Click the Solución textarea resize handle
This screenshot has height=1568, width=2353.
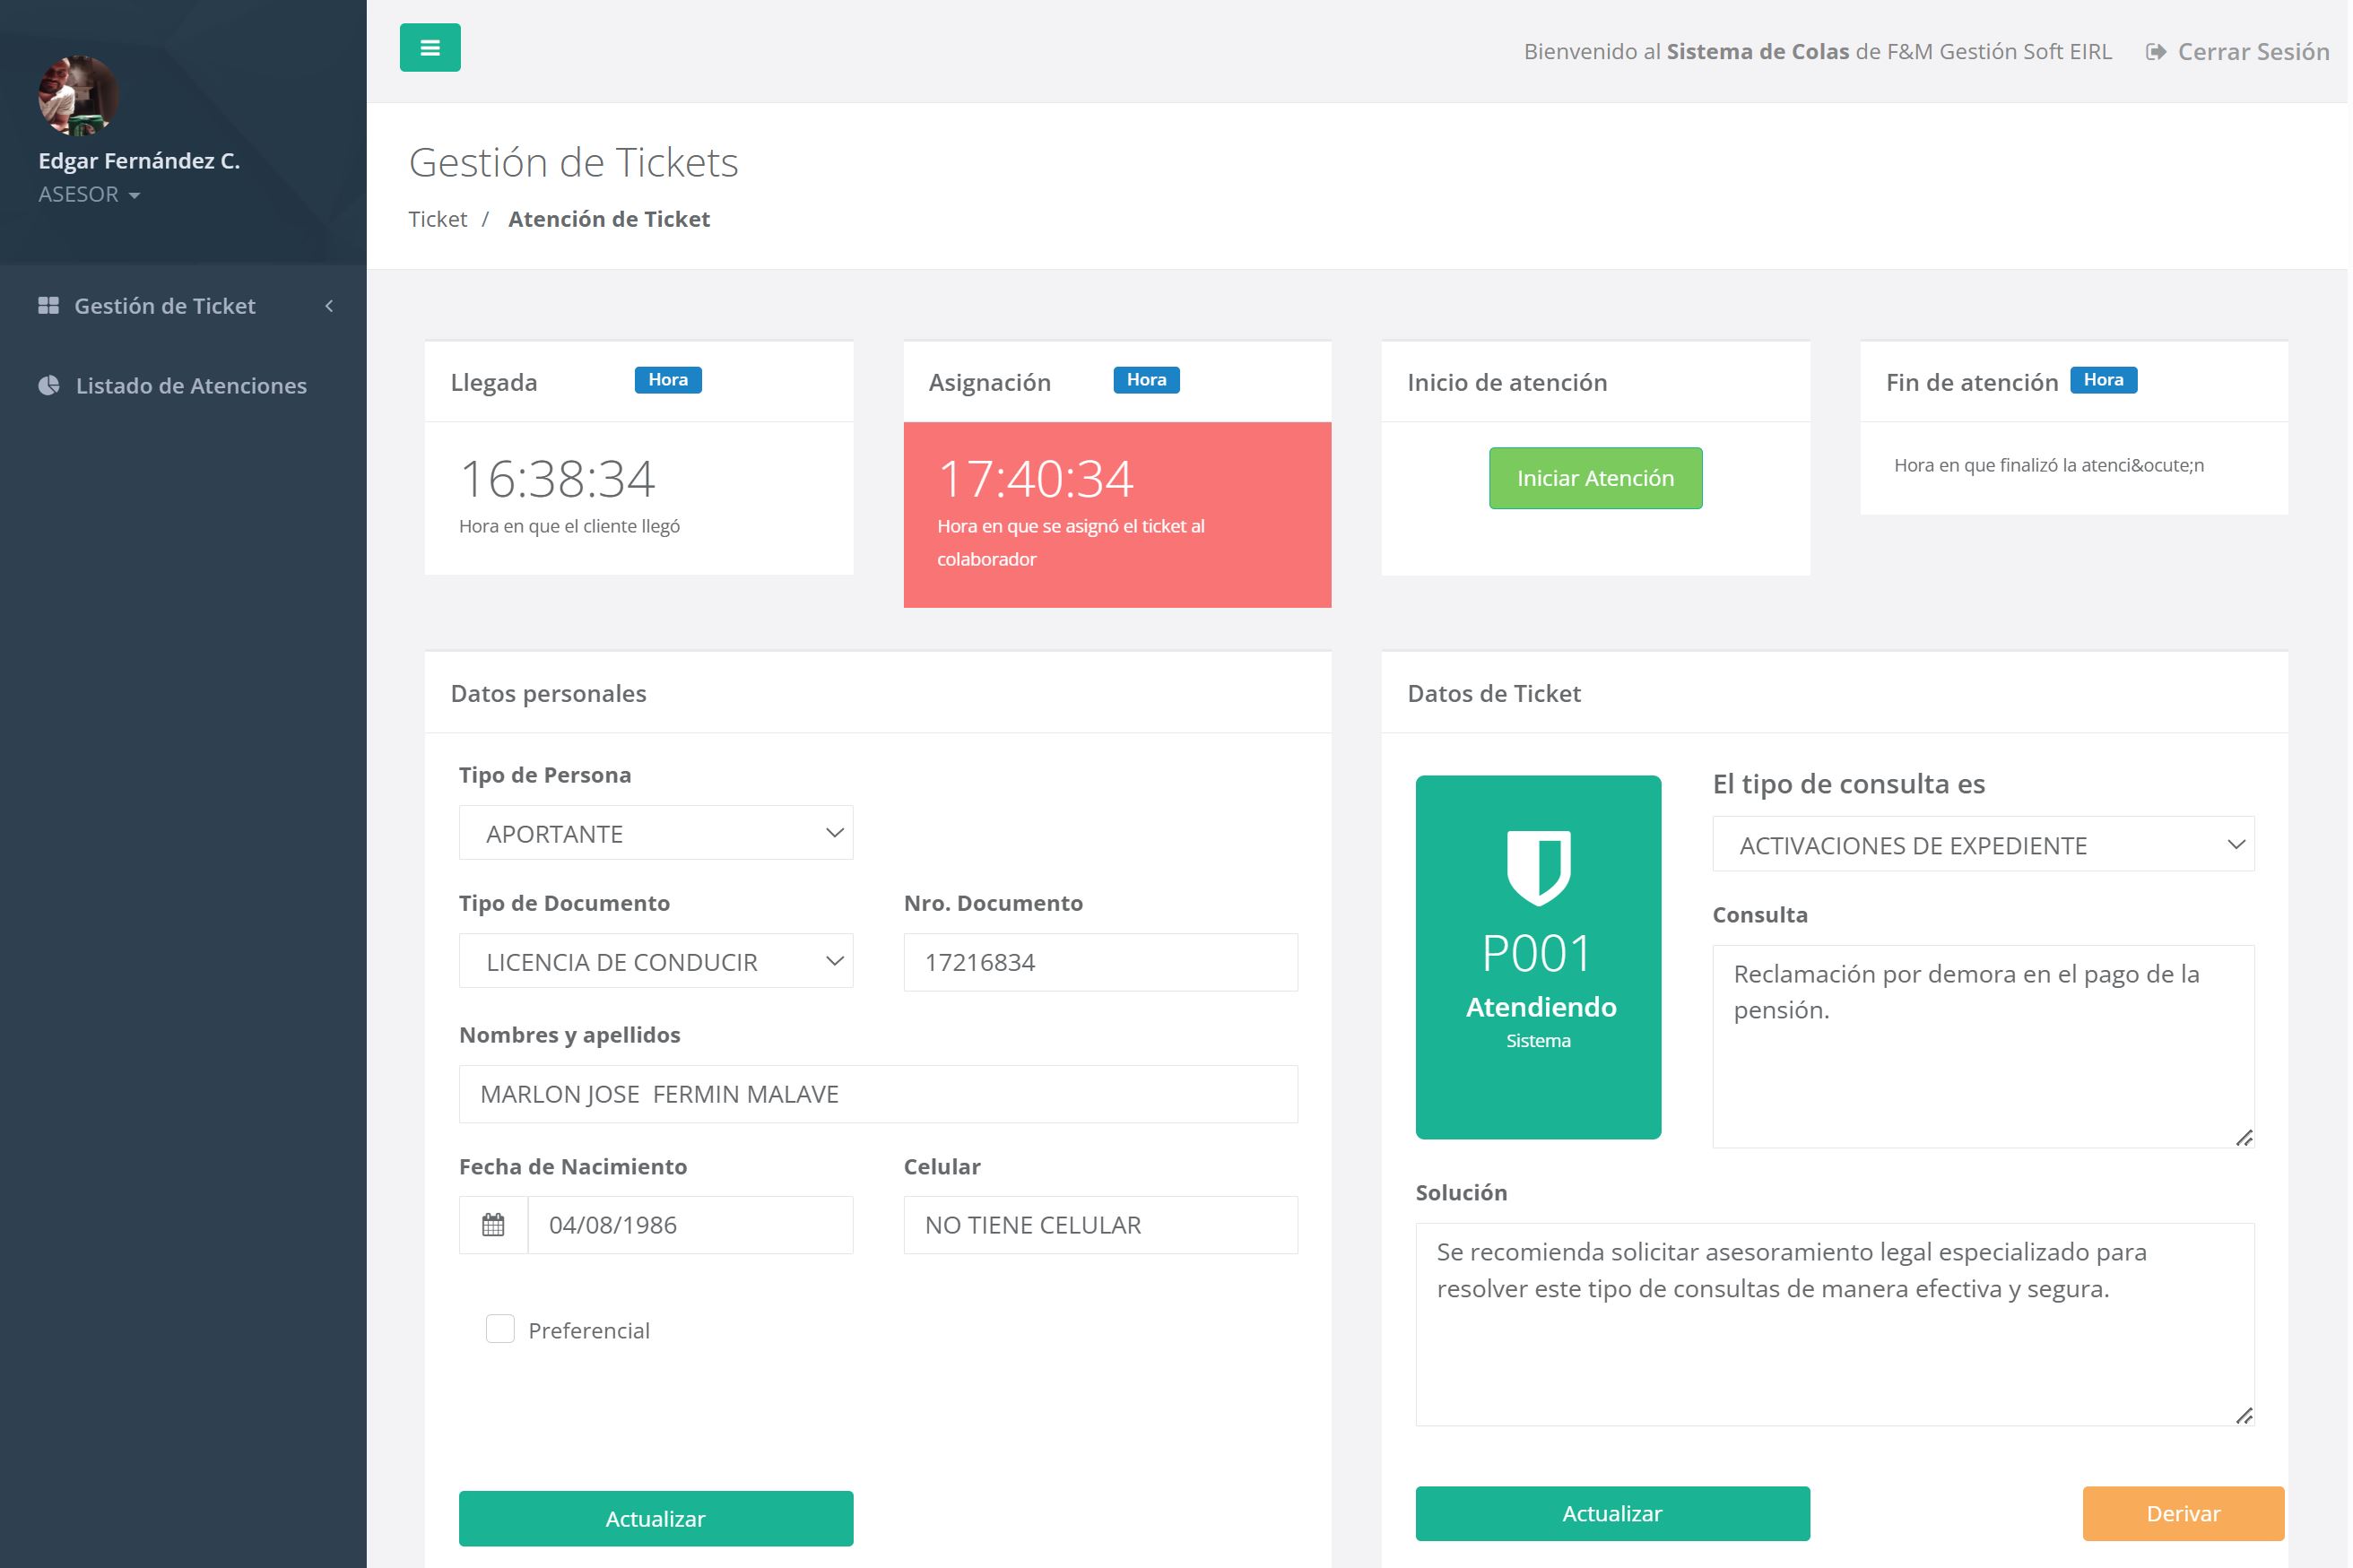2244,1415
